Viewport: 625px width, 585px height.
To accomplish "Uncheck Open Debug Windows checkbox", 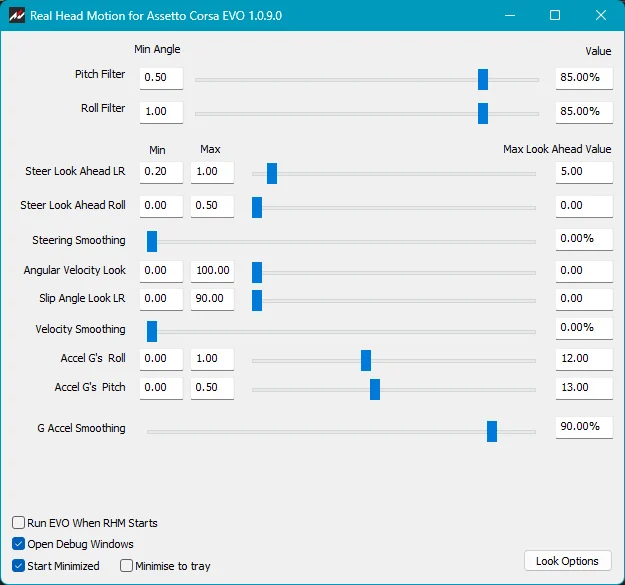I will tap(18, 544).
